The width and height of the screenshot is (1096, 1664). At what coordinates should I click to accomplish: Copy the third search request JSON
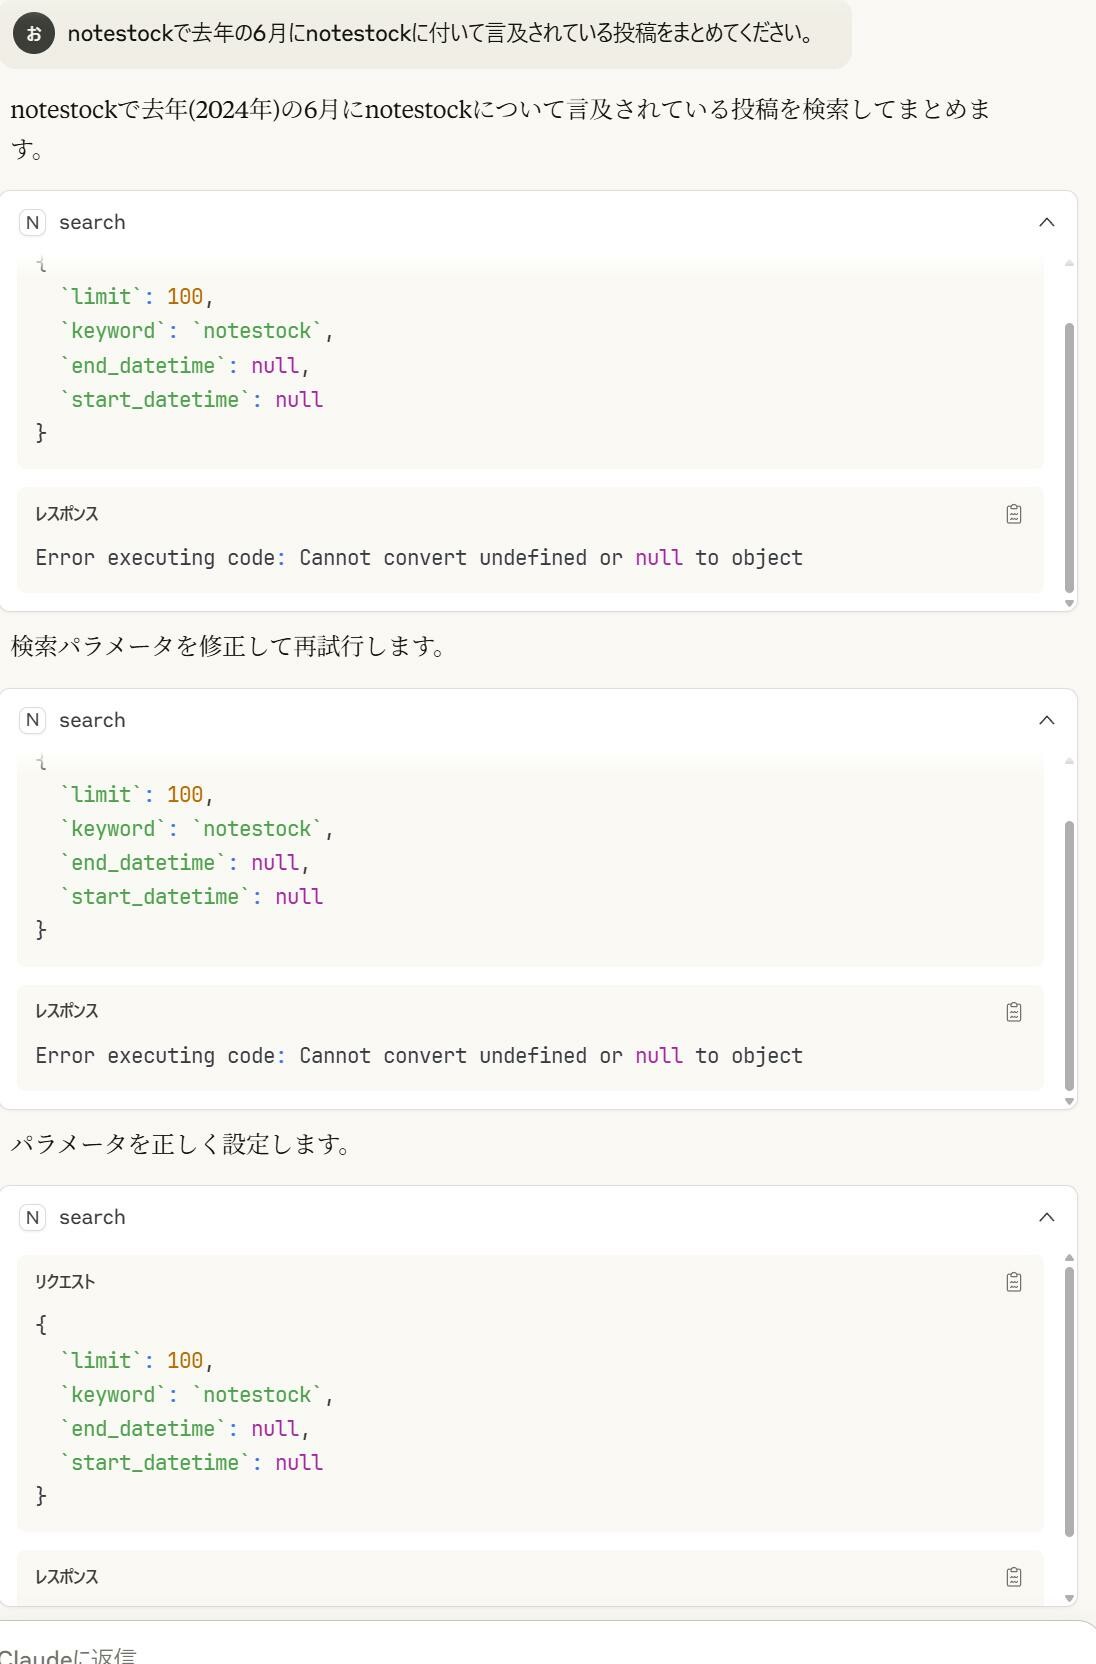(x=1013, y=1282)
